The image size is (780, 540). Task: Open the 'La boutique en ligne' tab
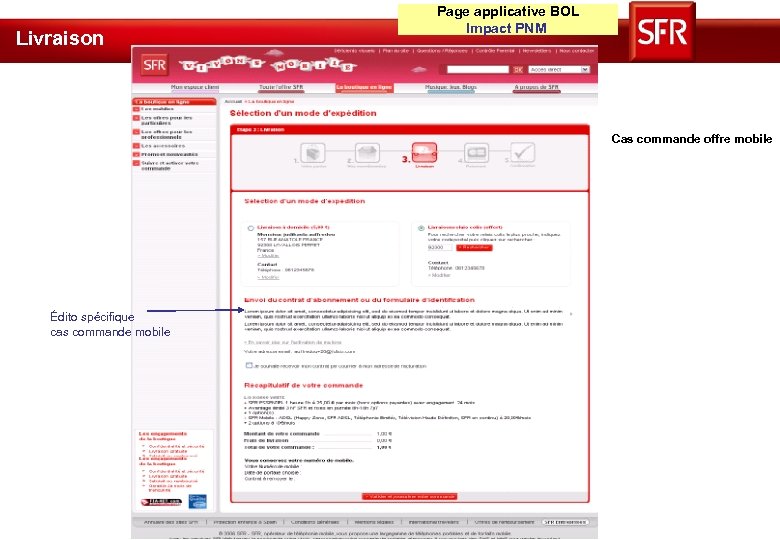click(364, 88)
